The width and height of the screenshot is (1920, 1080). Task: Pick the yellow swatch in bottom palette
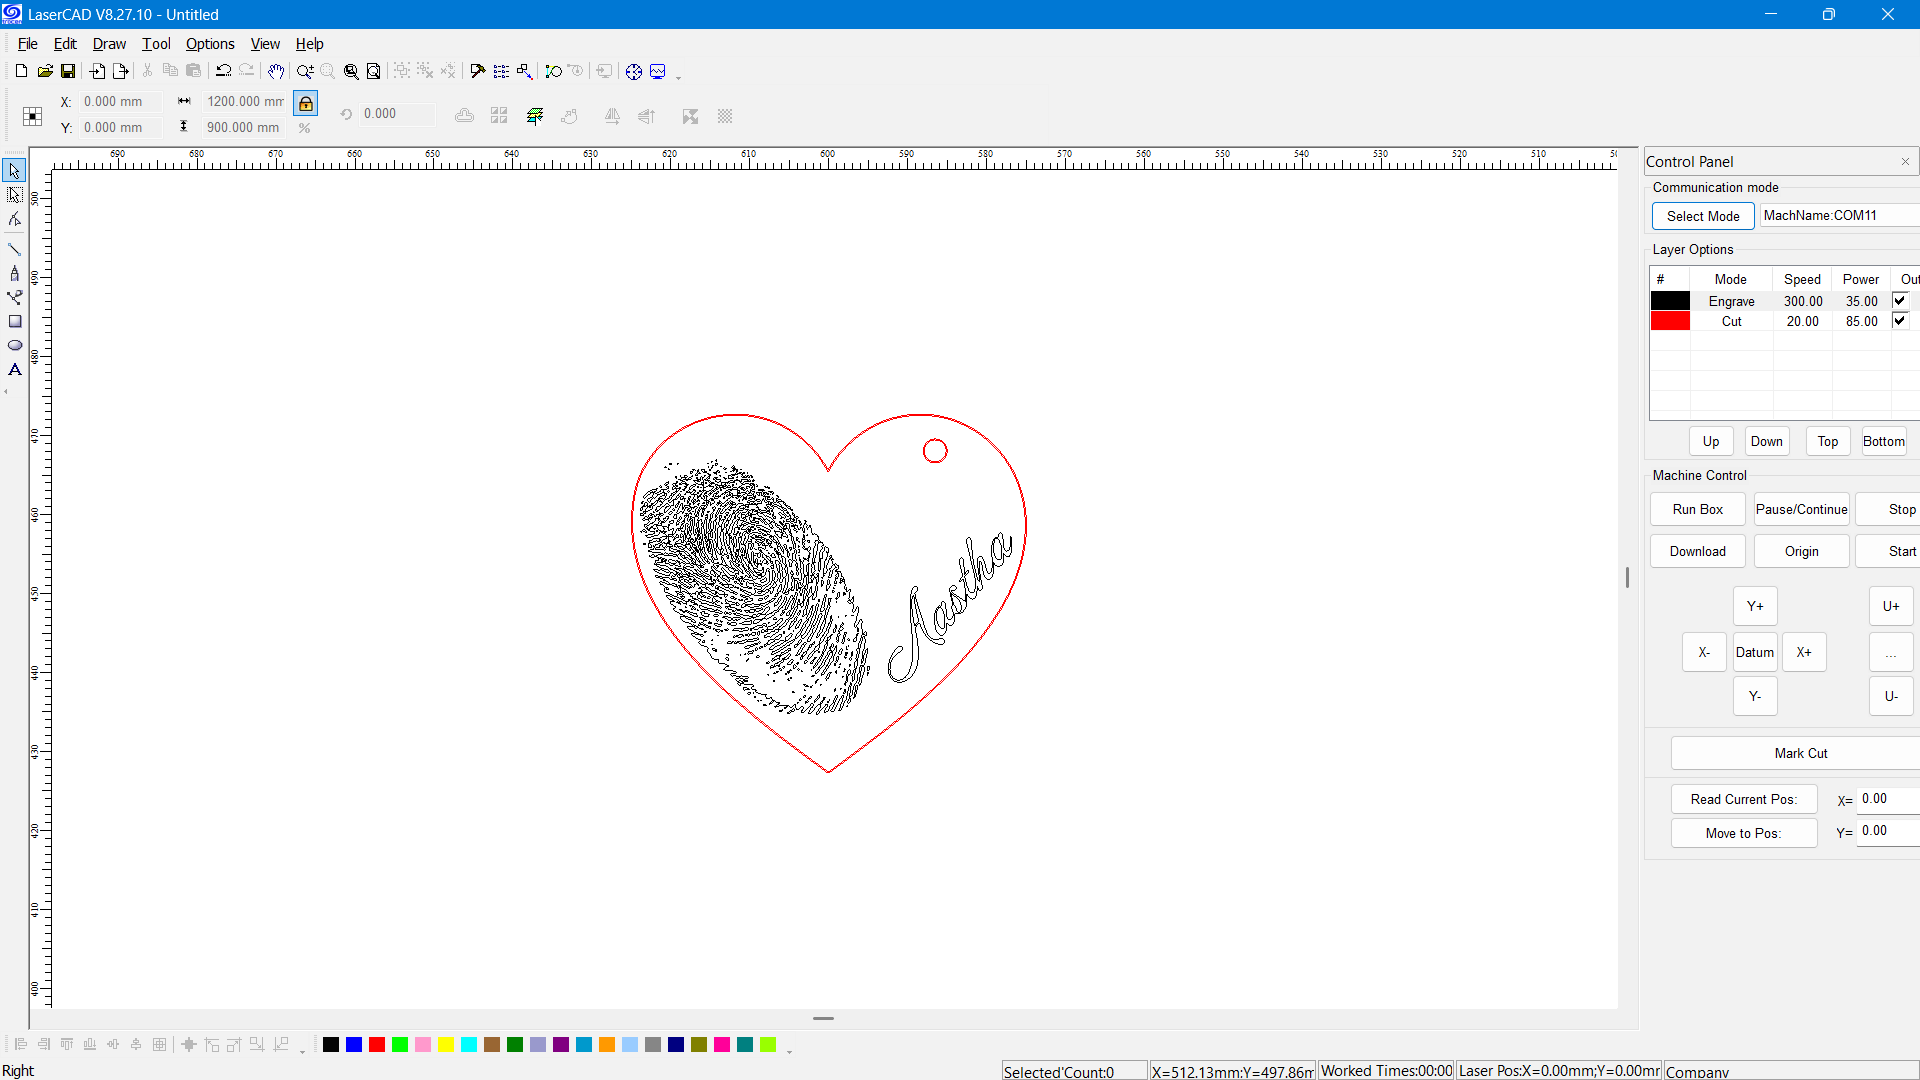point(446,1044)
